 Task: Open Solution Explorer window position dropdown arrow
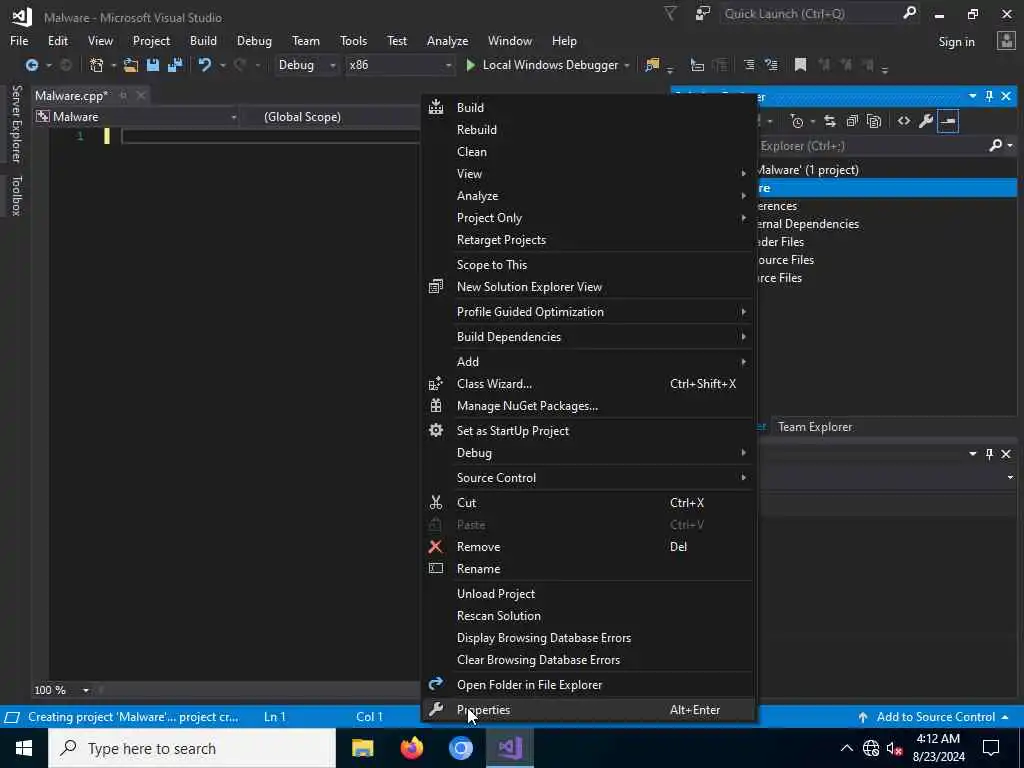(x=972, y=96)
